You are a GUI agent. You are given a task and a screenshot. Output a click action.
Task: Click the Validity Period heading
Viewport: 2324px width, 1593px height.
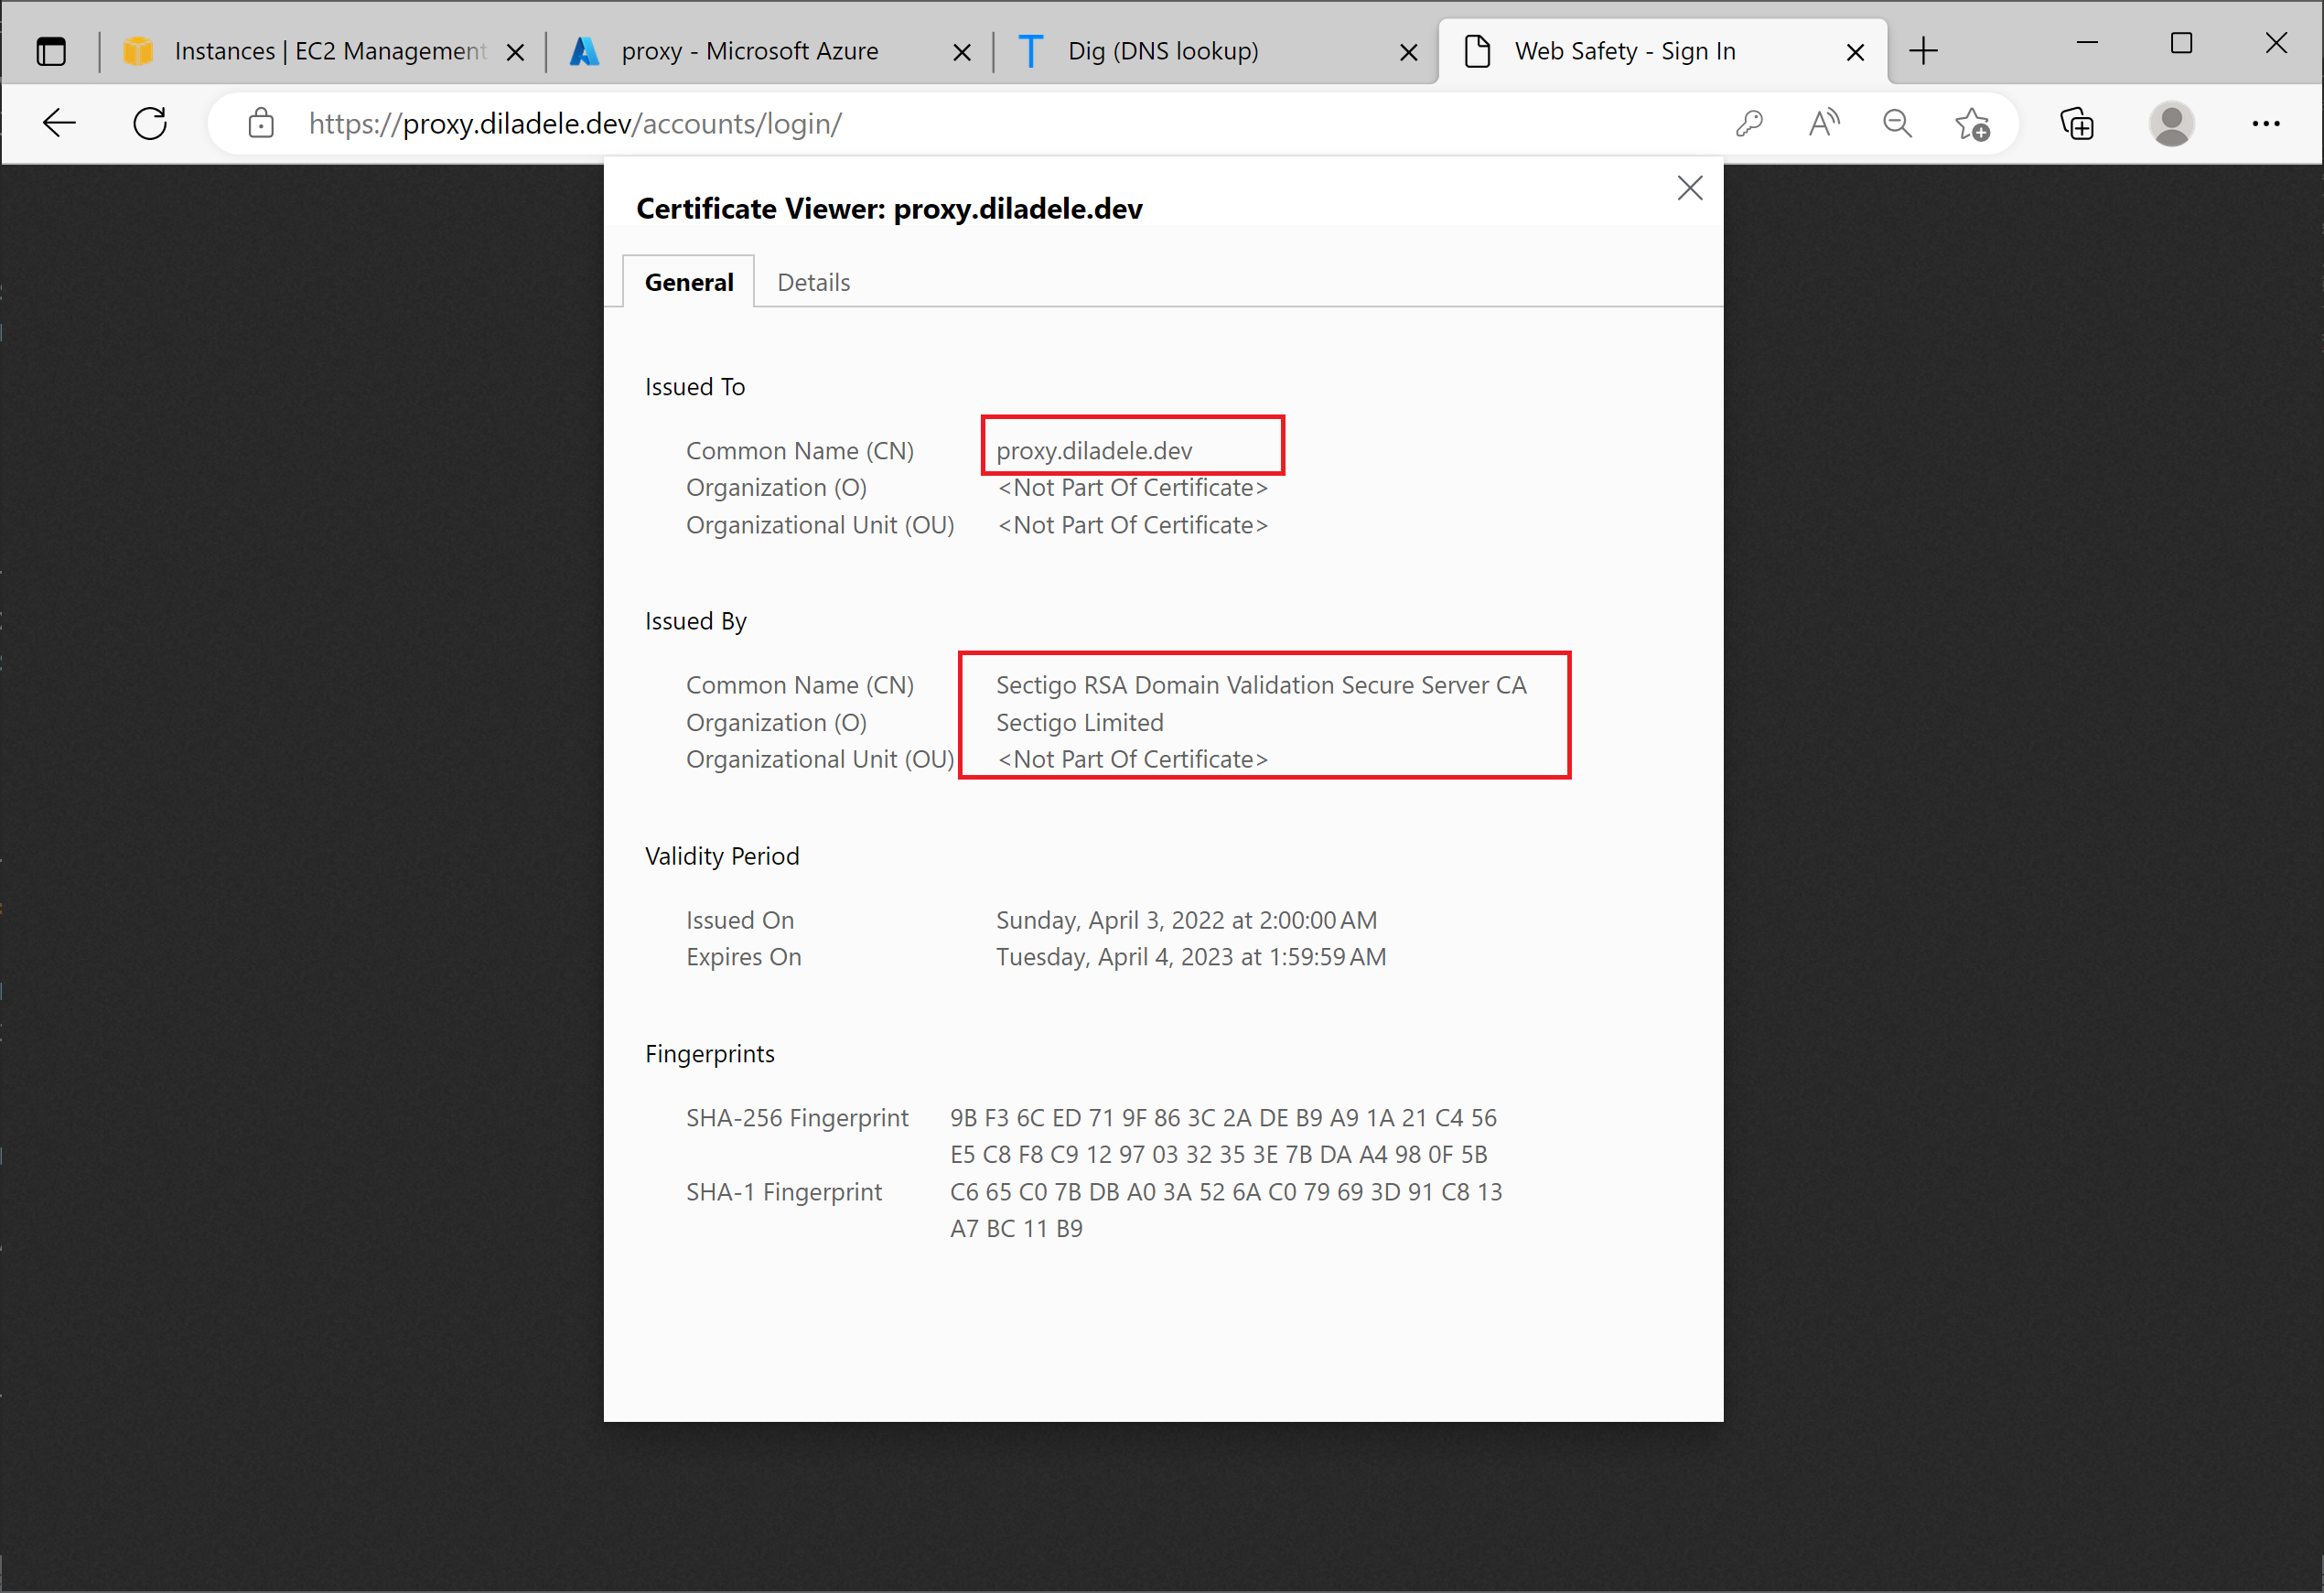pyautogui.click(x=722, y=856)
